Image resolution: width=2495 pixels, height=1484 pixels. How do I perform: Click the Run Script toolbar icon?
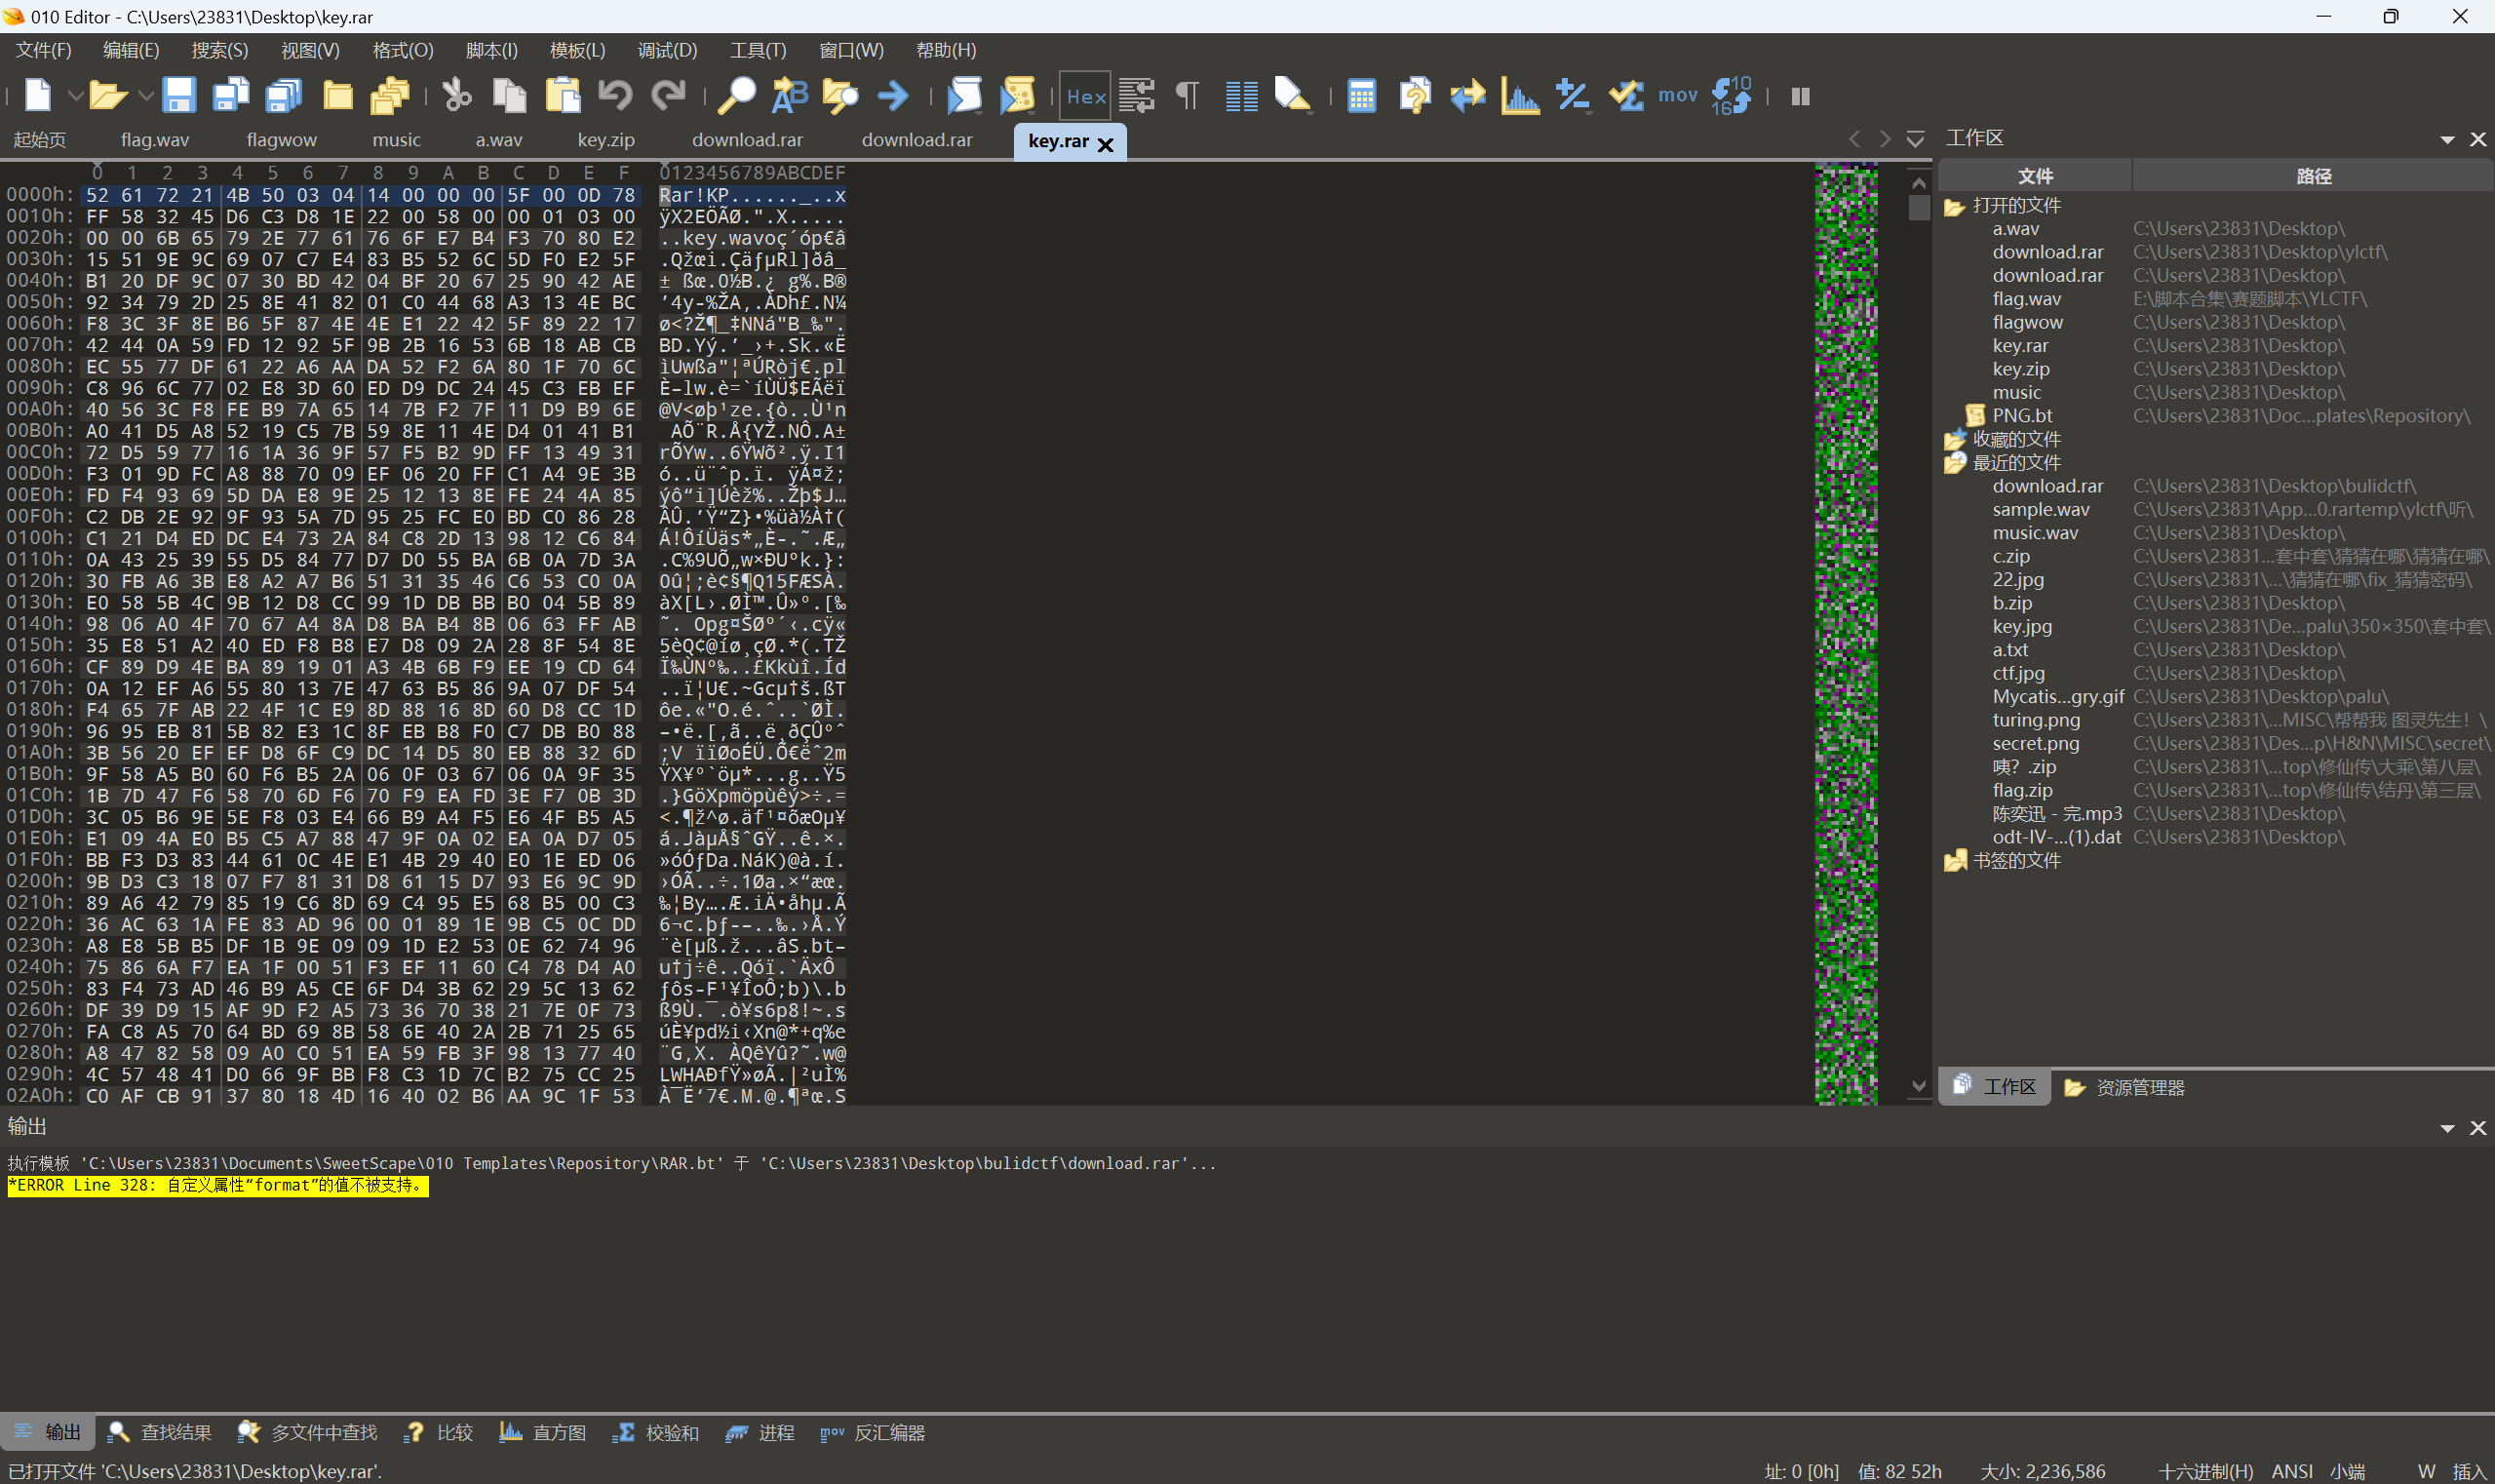(964, 96)
